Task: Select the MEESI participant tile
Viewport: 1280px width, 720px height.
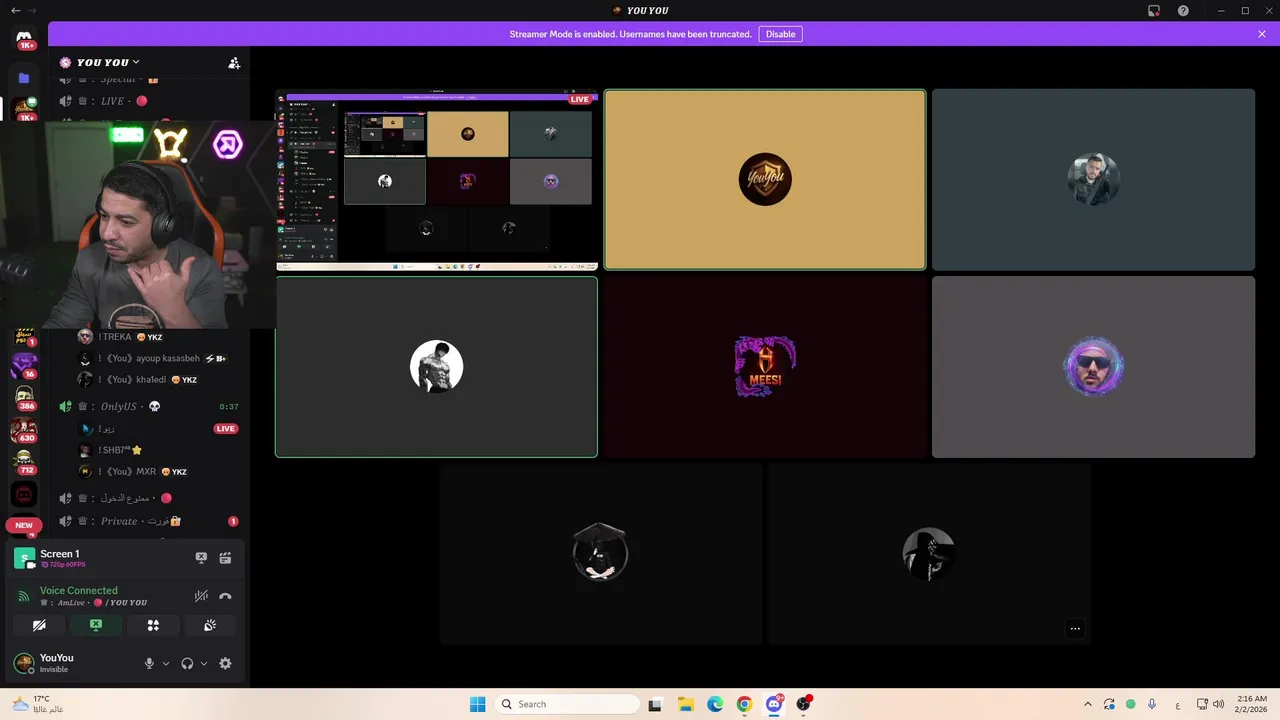Action: coord(765,367)
